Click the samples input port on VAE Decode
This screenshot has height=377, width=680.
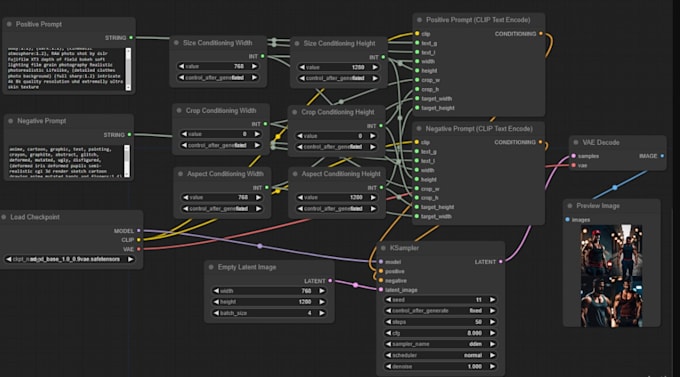click(574, 156)
